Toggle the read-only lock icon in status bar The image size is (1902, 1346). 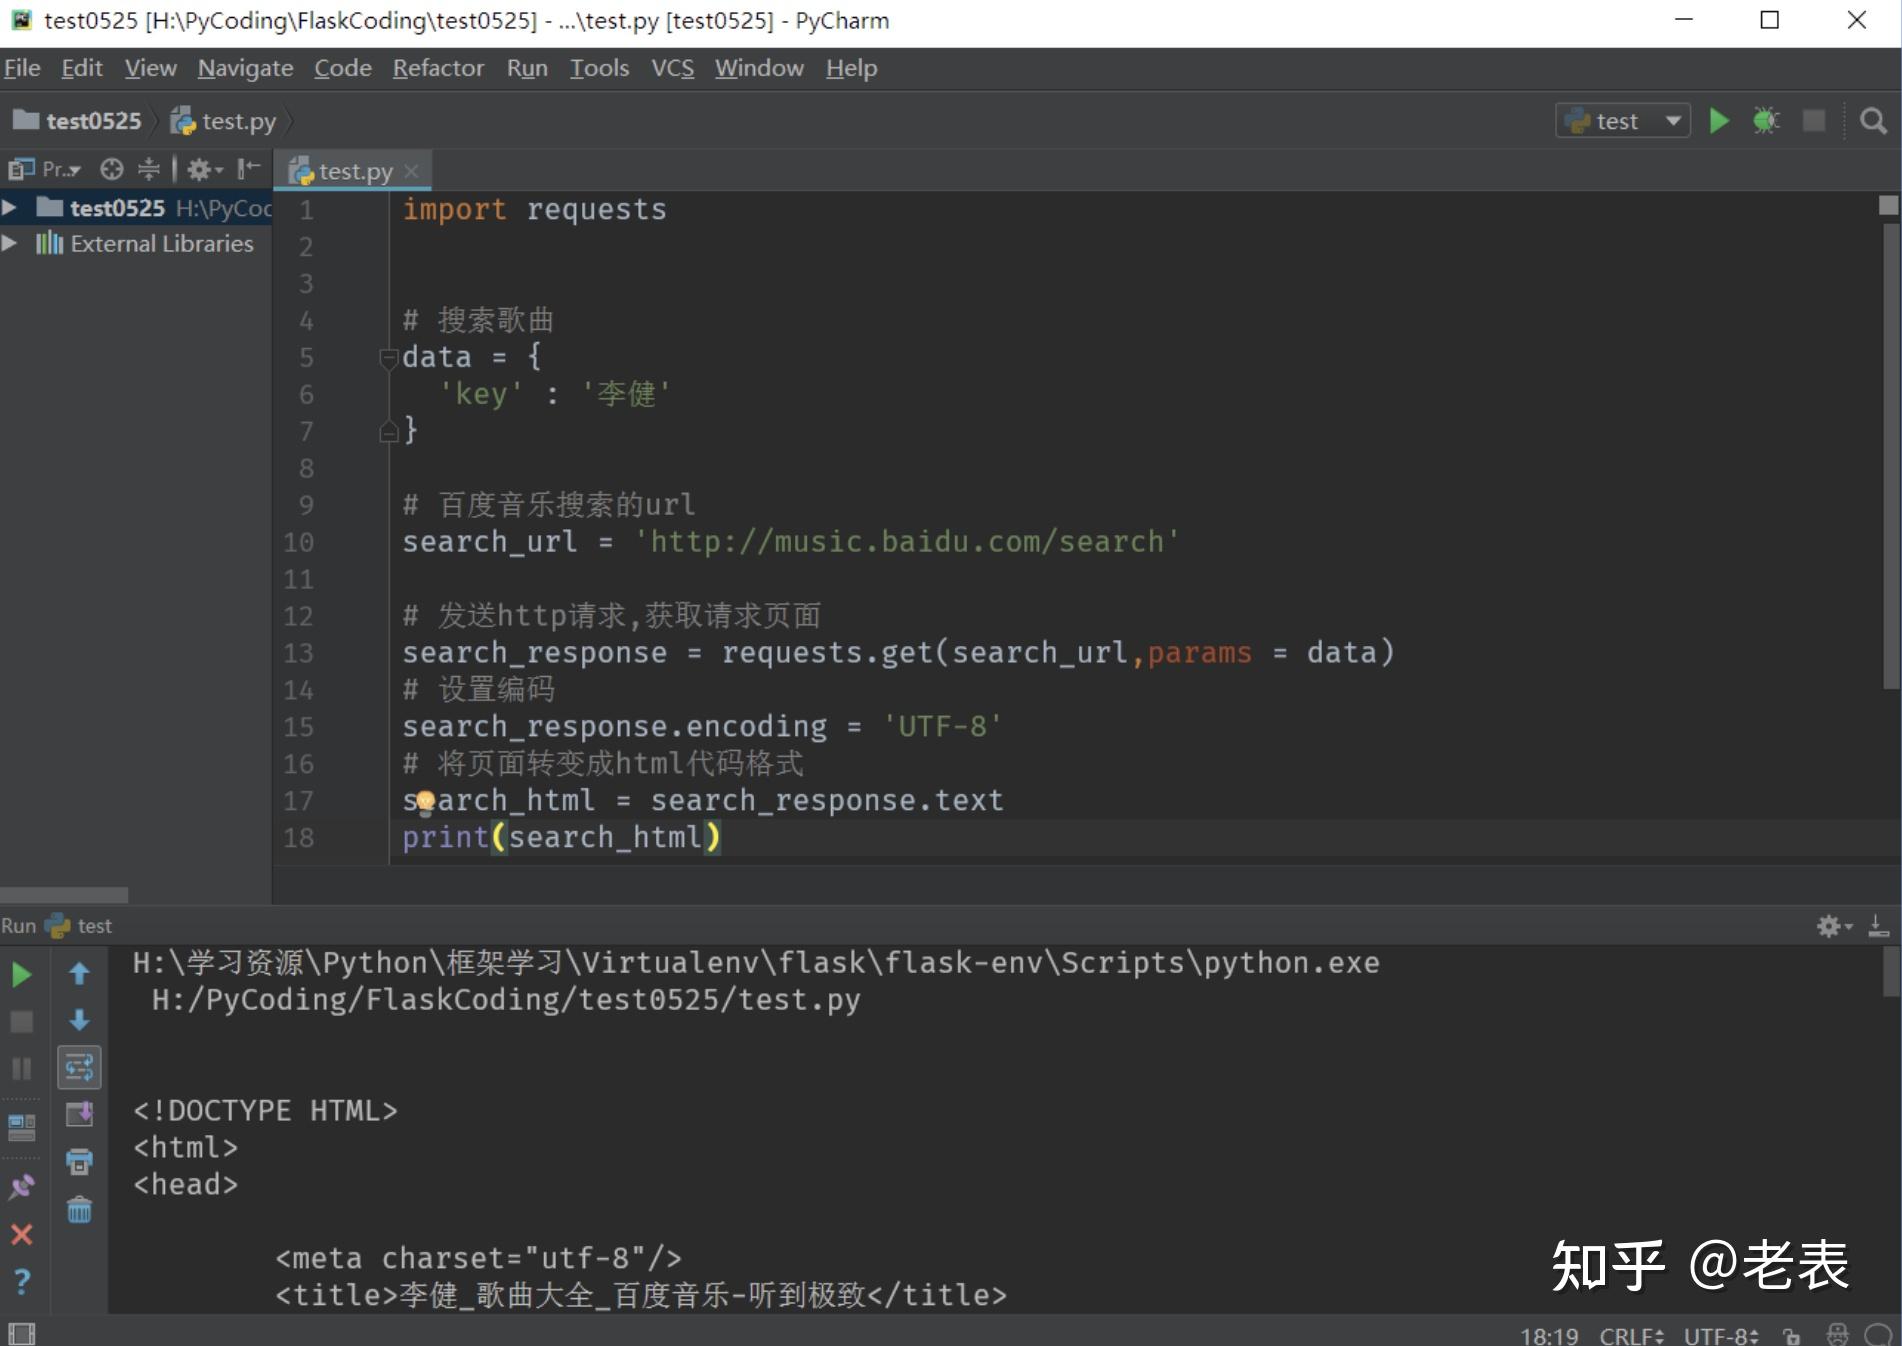pos(1791,1335)
